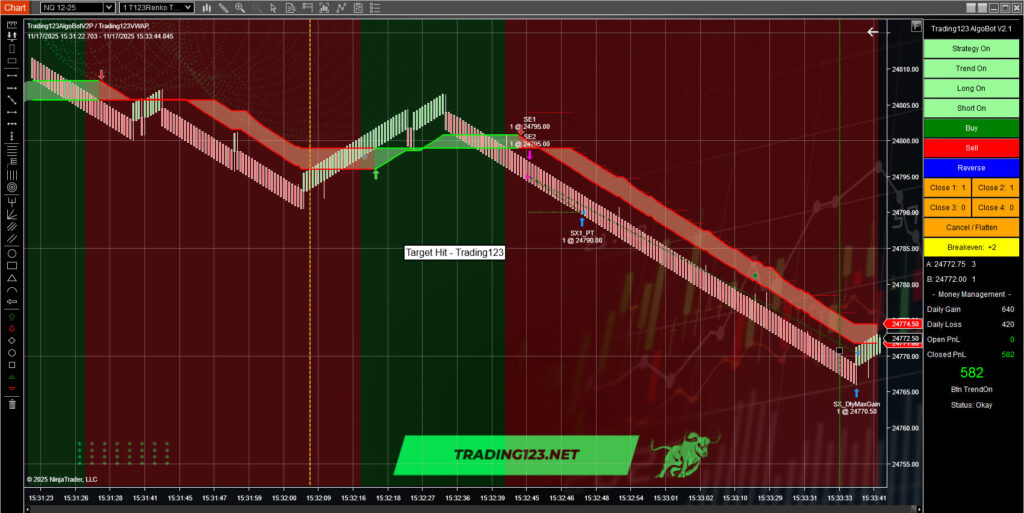The width and height of the screenshot is (1024, 513).
Task: Click the yellow Breakeven +2 button
Action: [x=971, y=247]
